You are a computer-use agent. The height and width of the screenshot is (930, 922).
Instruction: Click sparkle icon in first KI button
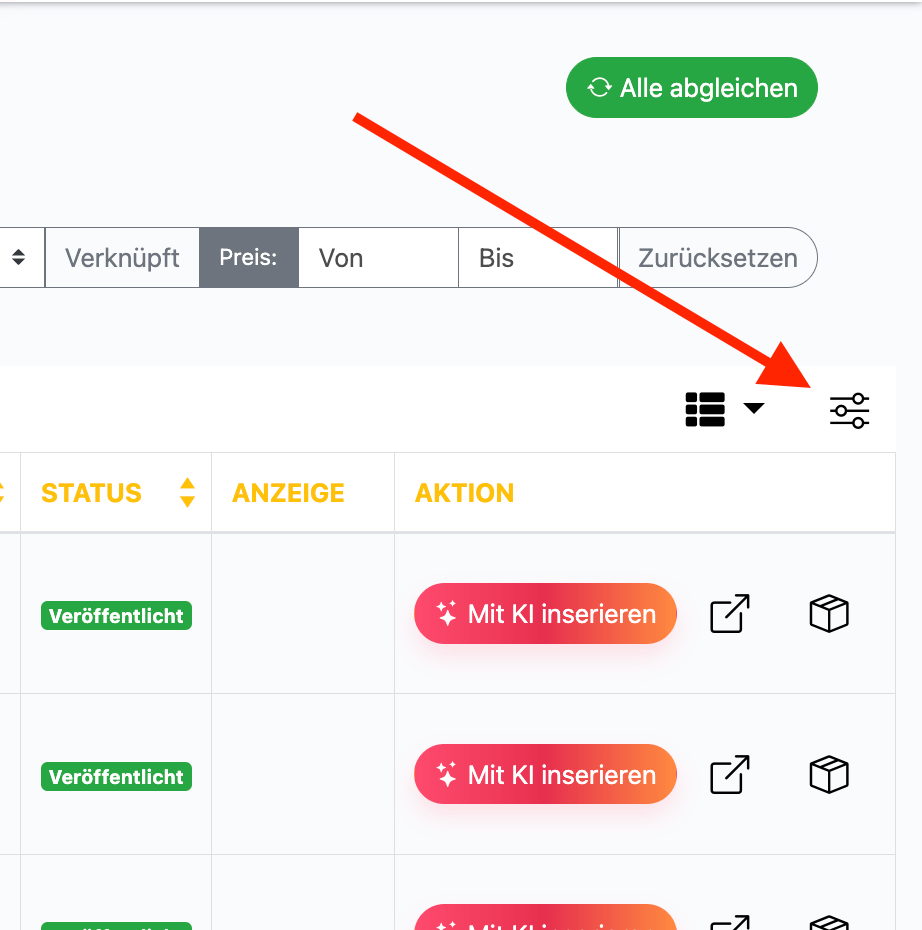pos(446,614)
